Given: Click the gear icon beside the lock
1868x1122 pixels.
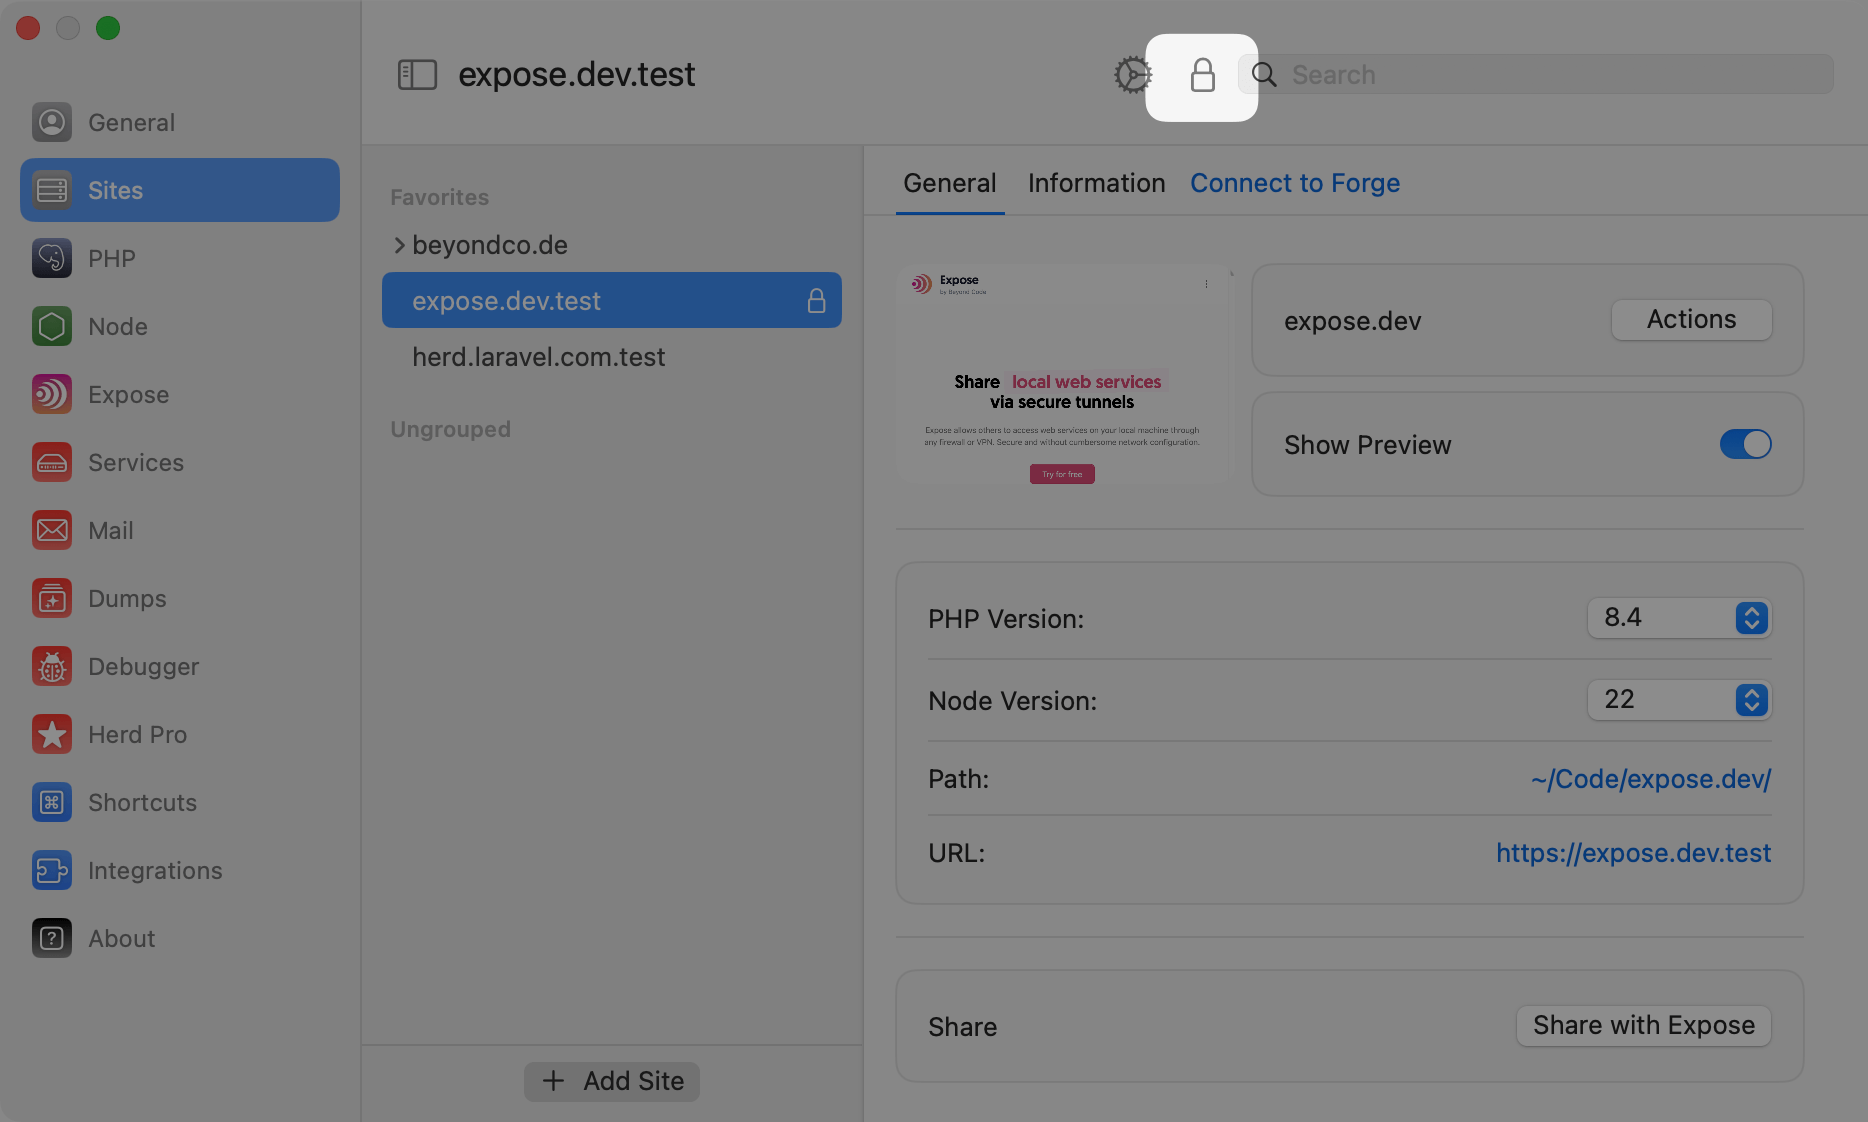Looking at the screenshot, I should 1133,75.
